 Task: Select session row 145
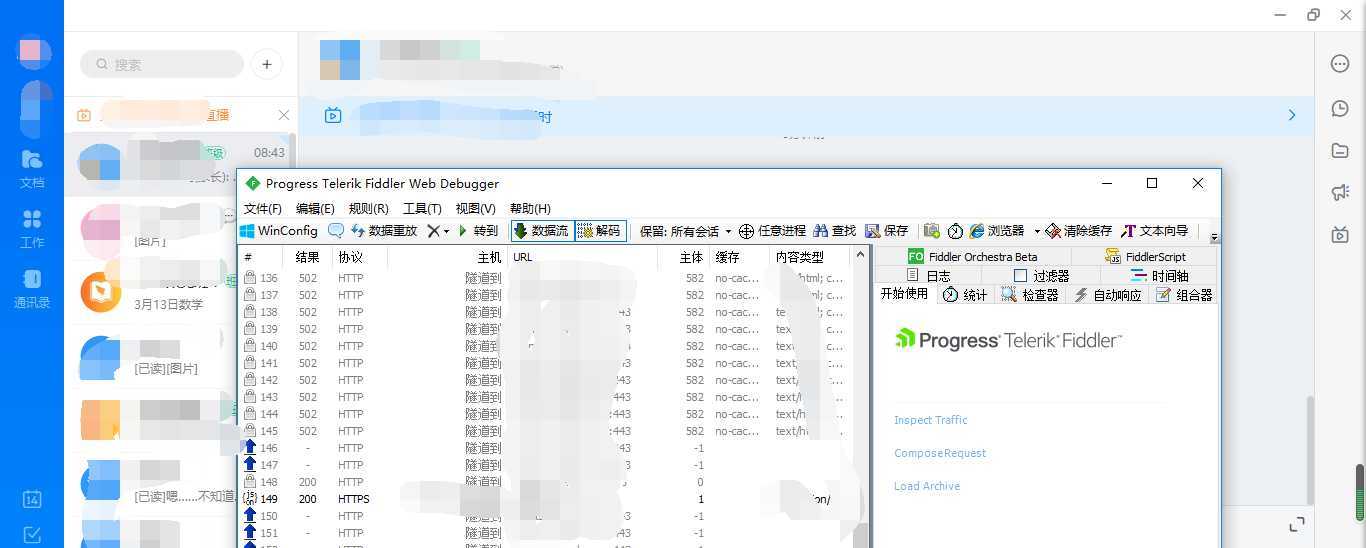tap(545, 431)
